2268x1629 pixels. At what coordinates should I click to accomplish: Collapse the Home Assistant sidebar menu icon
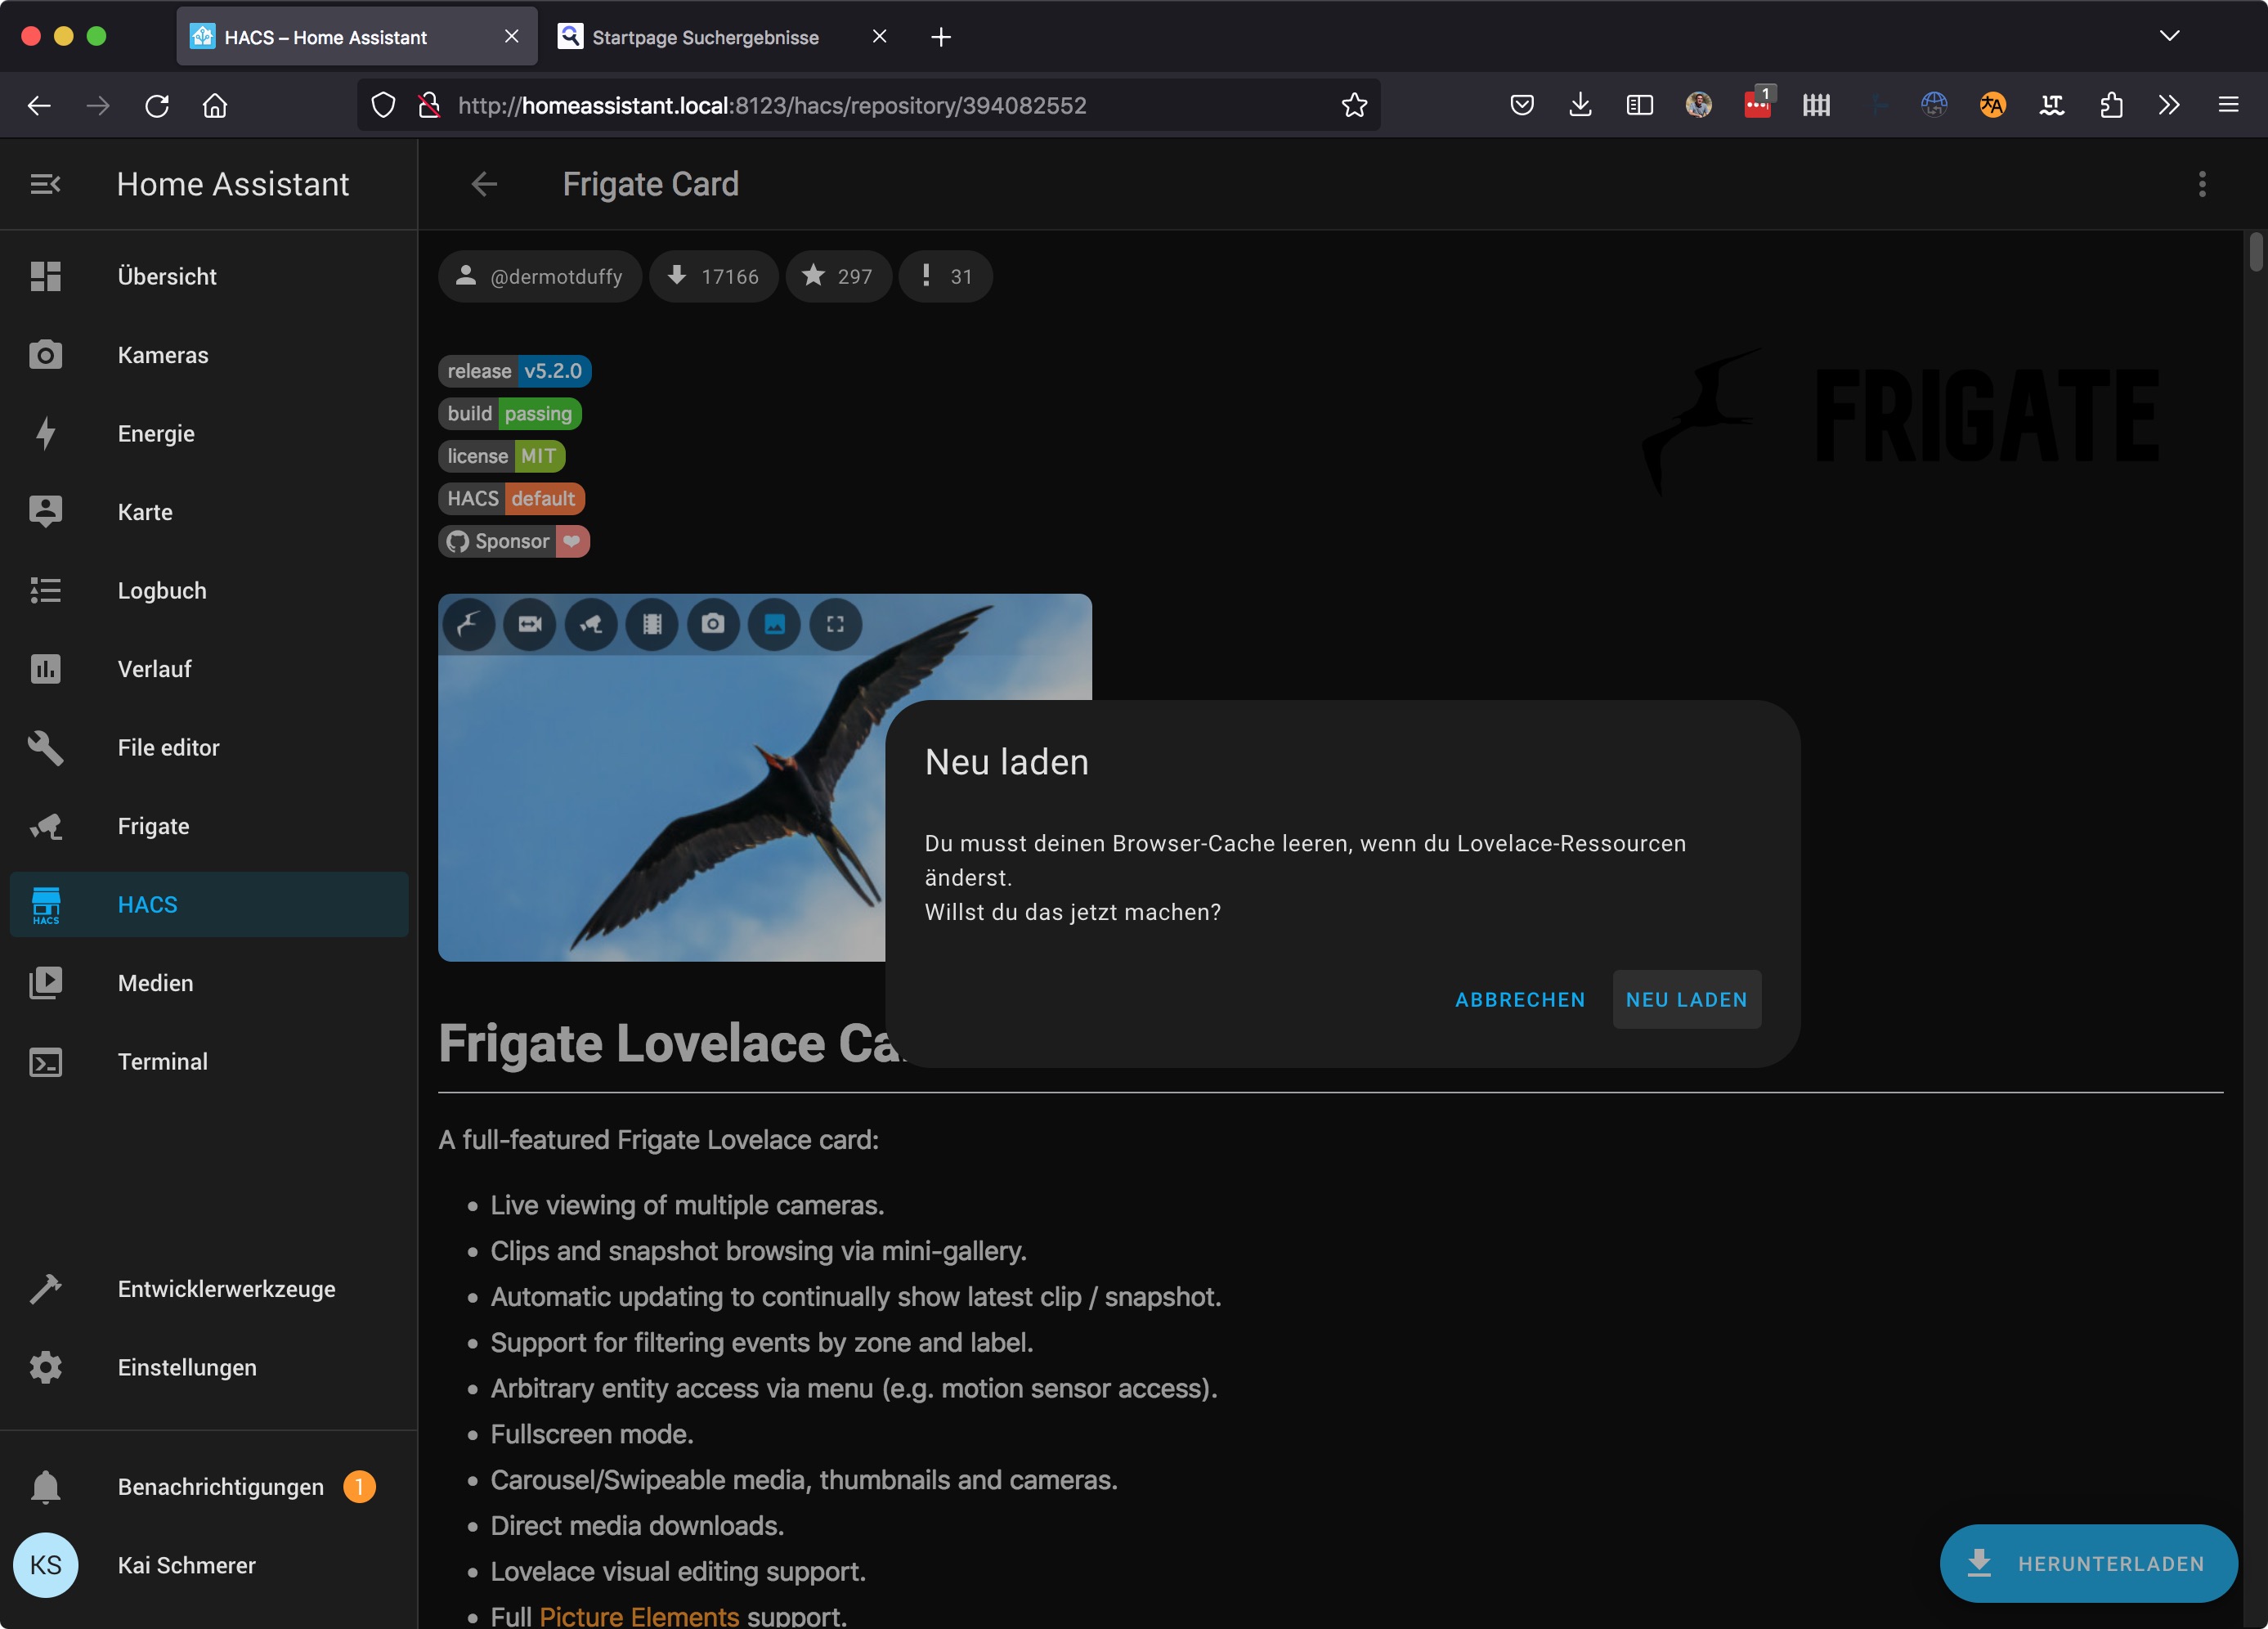click(45, 184)
